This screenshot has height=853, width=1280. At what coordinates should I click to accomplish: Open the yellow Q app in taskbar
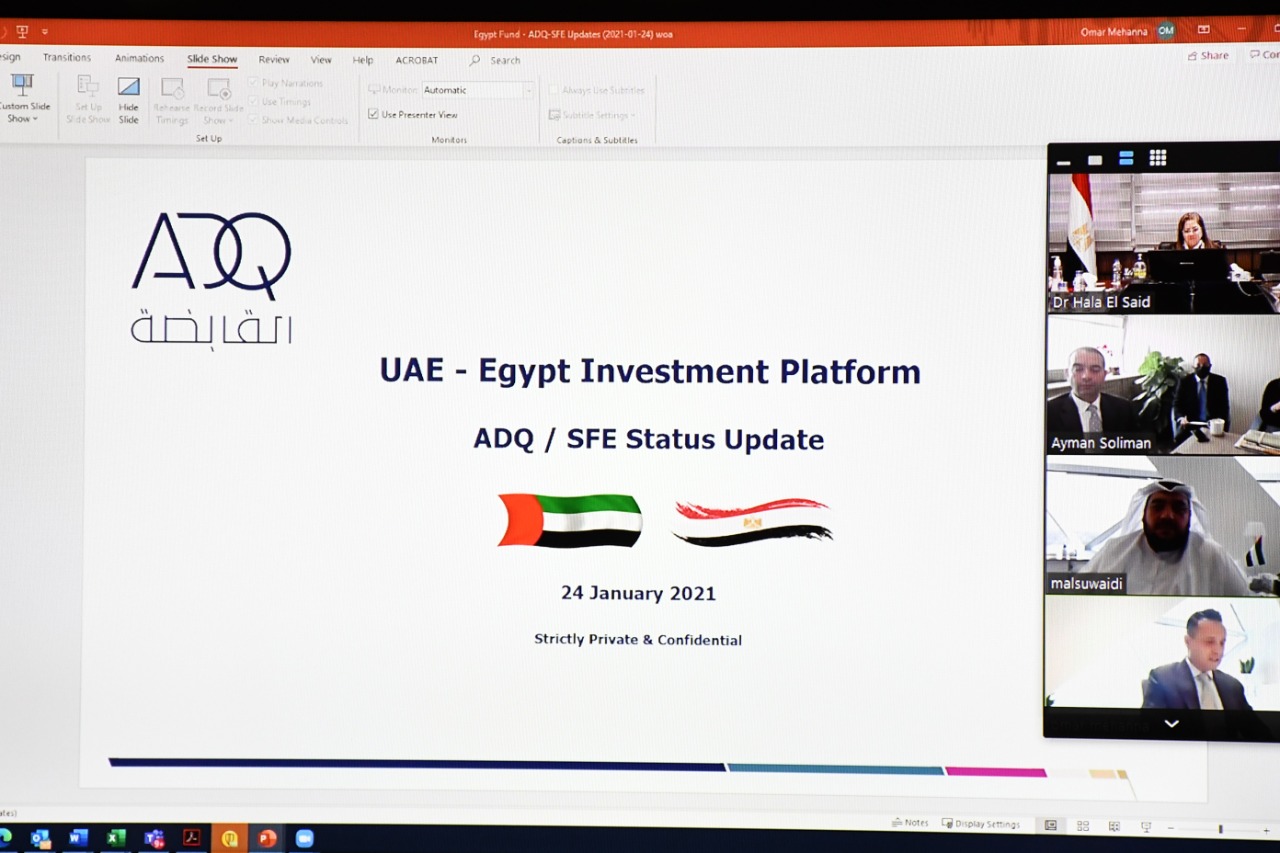pos(229,838)
